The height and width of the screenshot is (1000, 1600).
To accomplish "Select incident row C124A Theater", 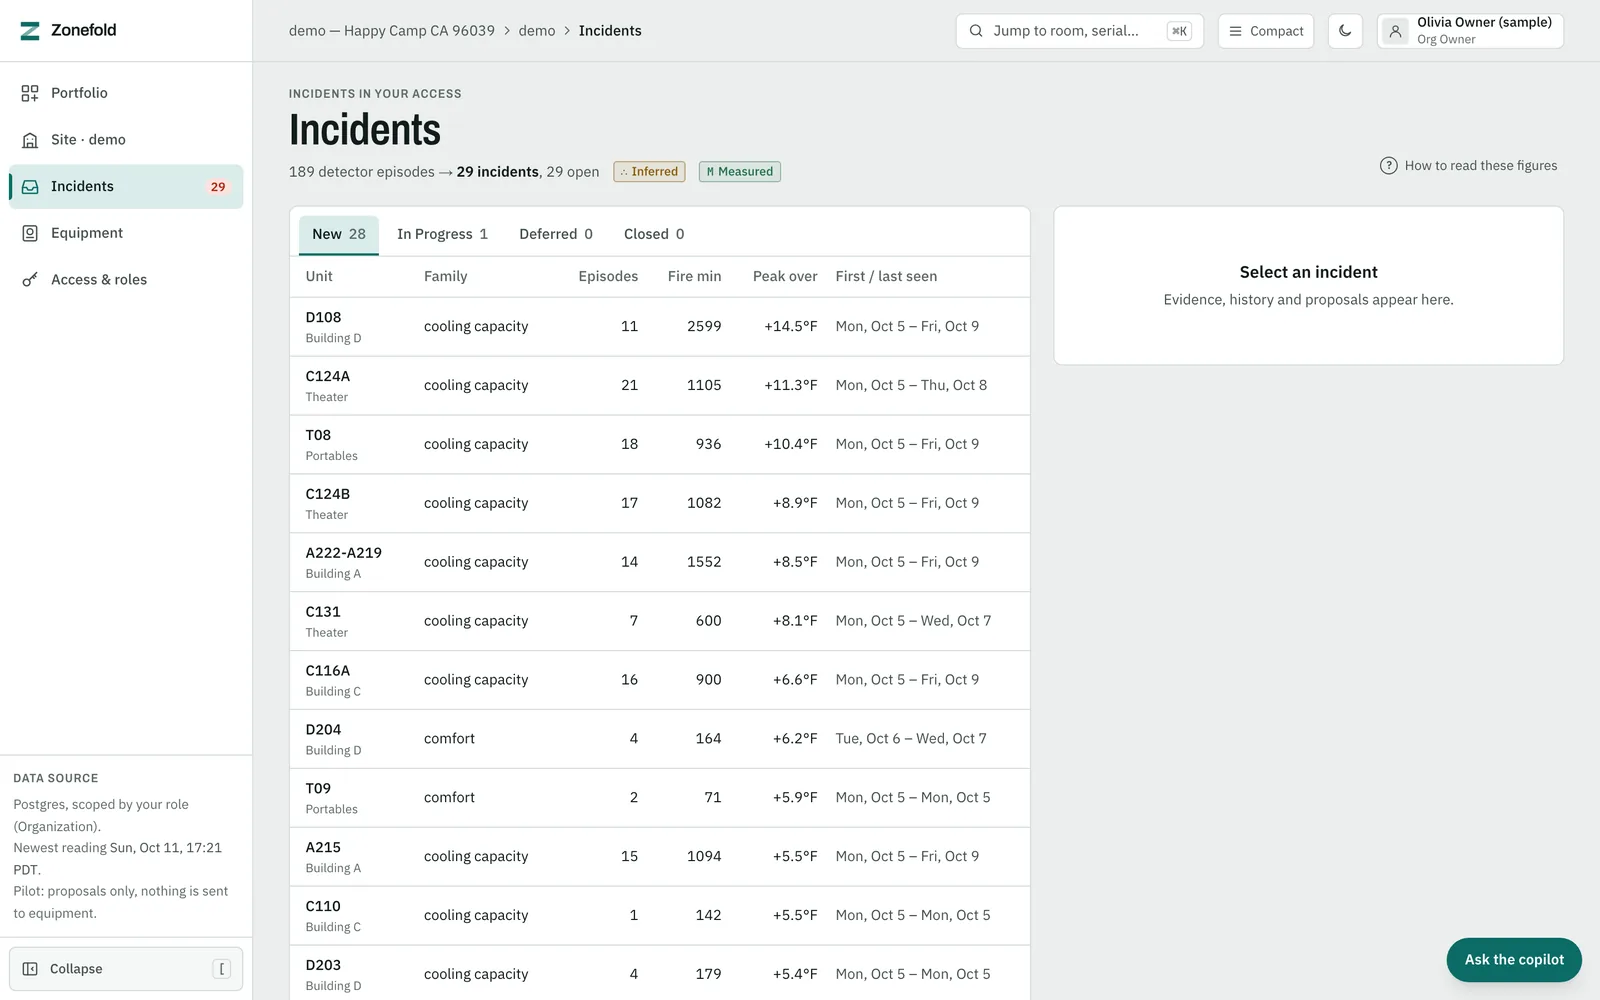I will 660,386.
